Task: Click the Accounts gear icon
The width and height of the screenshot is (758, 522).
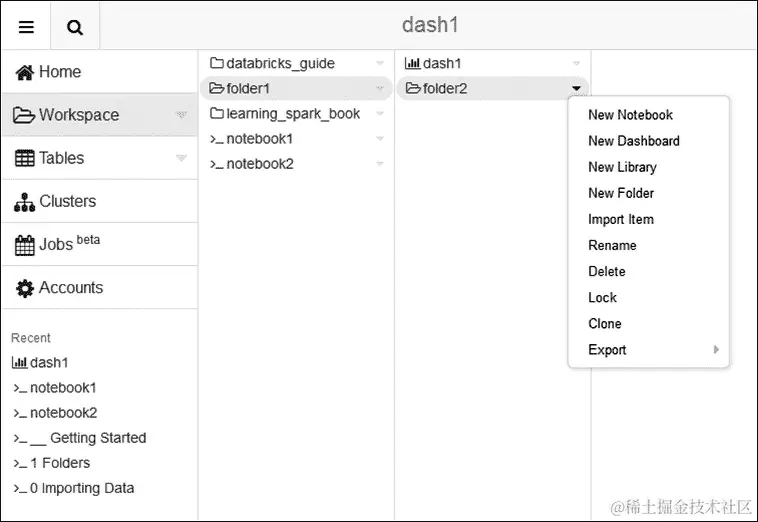Action: point(25,289)
